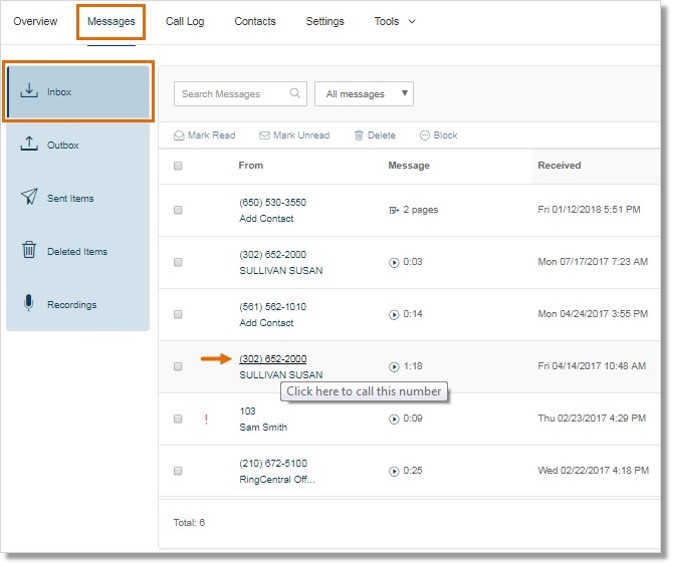Play the 0:14 voicemail
The image size is (673, 566).
point(394,315)
